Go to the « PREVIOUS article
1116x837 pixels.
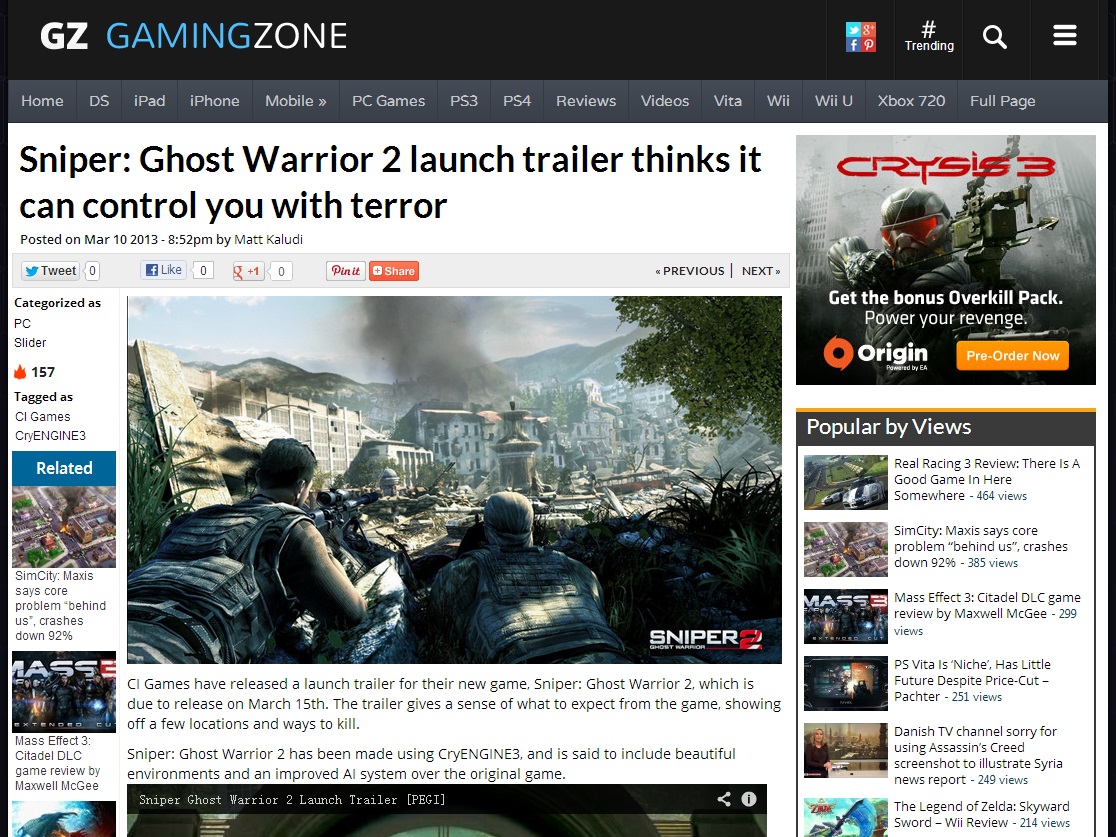pyautogui.click(x=690, y=271)
